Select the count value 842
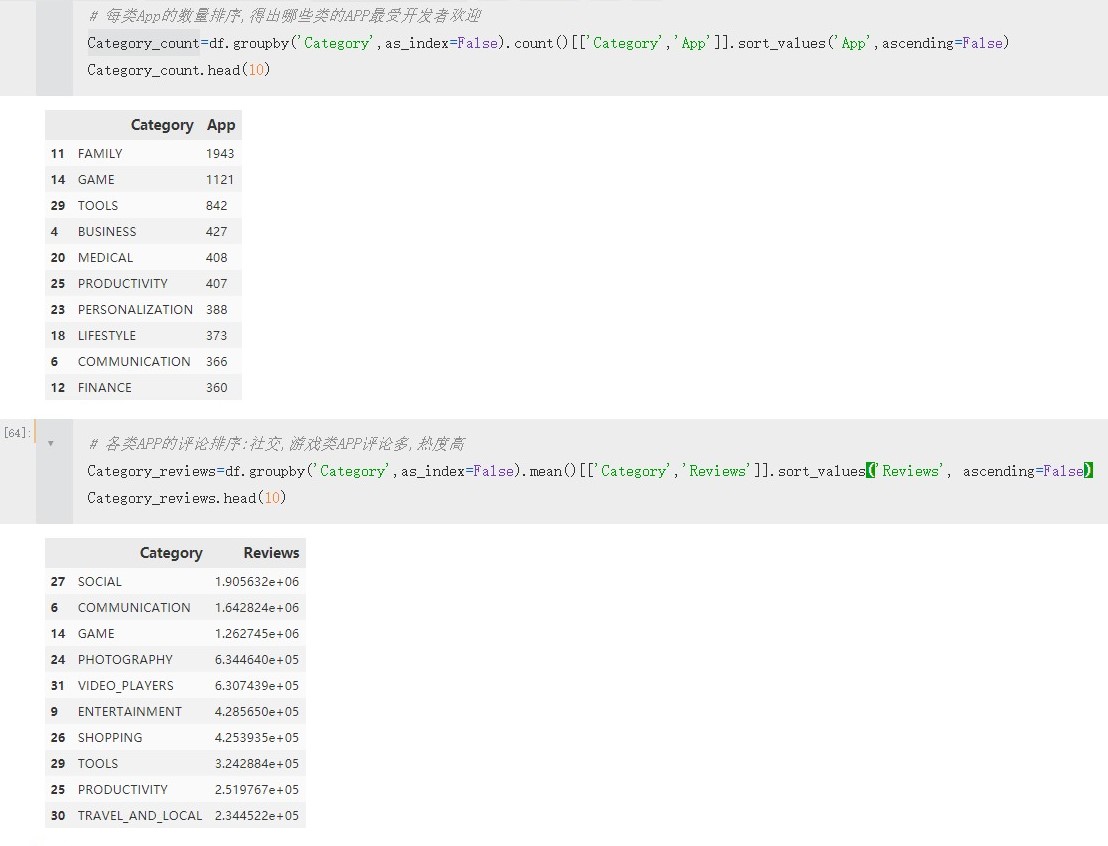Viewport: 1108px width, 846px height. pyautogui.click(x=216, y=206)
